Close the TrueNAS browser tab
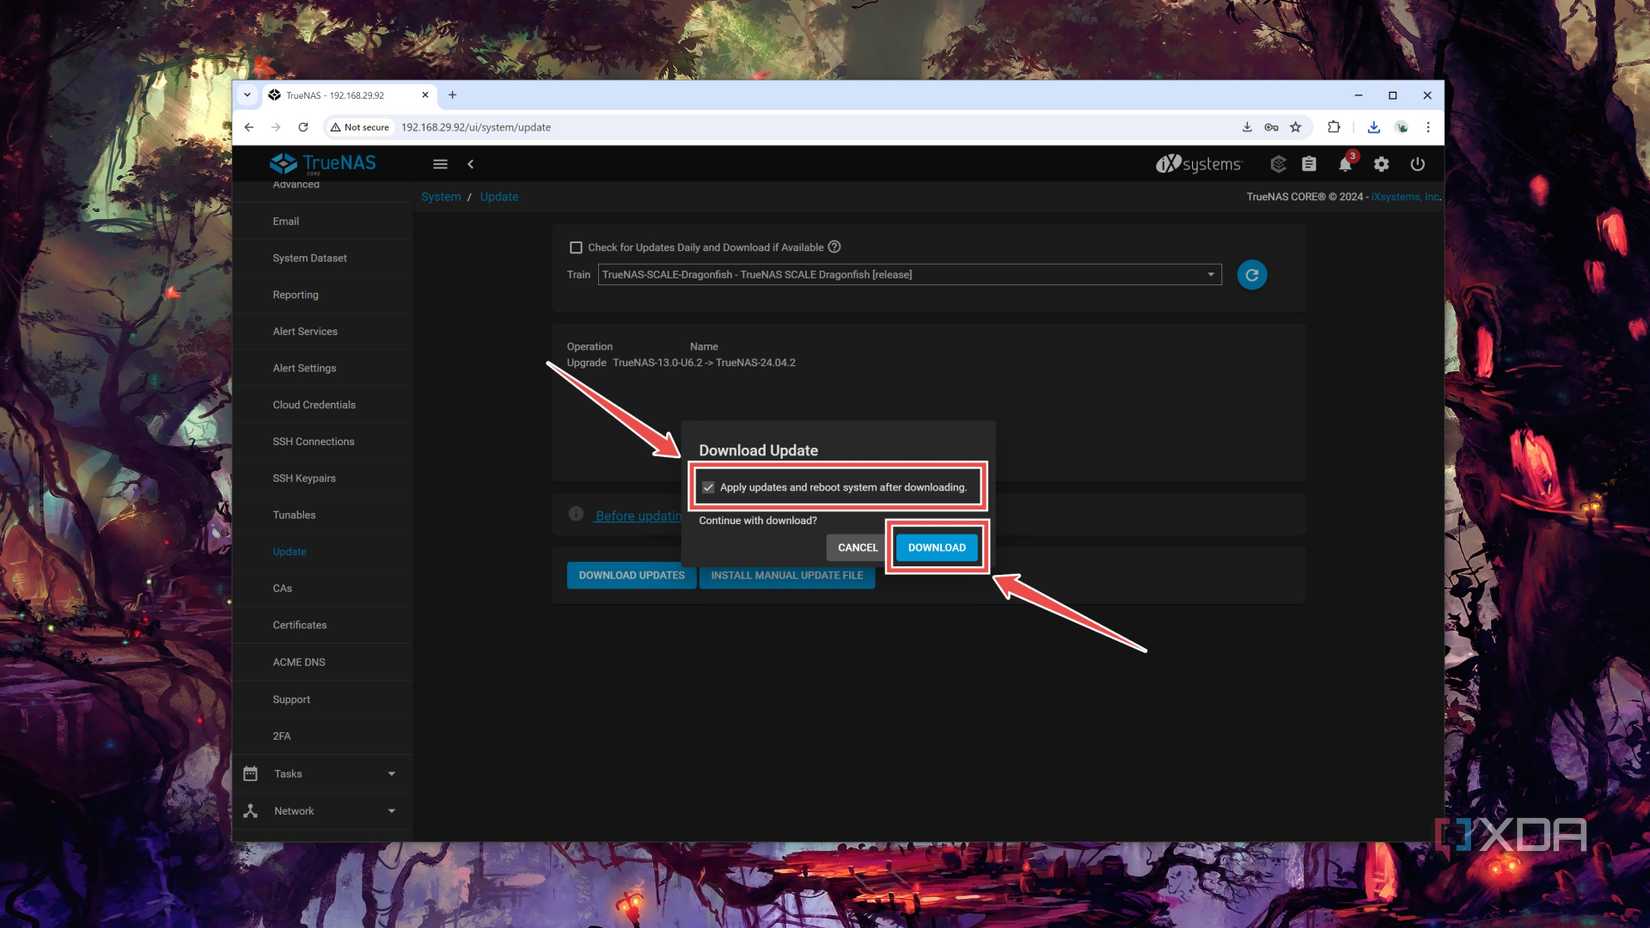This screenshot has width=1650, height=928. [x=425, y=95]
